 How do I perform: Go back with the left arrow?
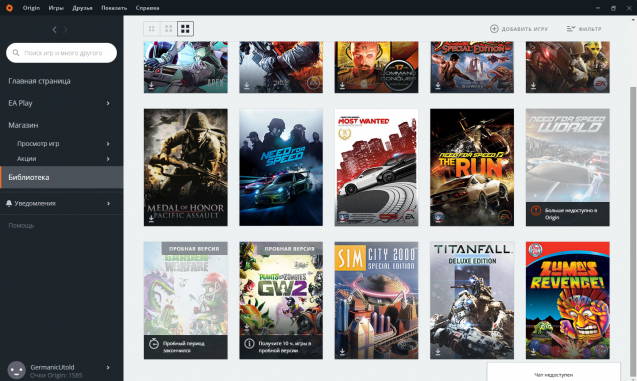point(54,30)
